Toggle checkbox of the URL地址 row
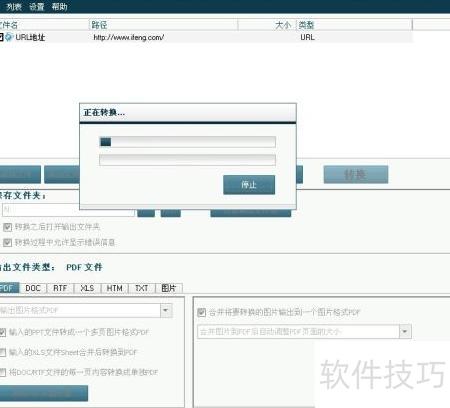450x408 pixels. pos(1,37)
